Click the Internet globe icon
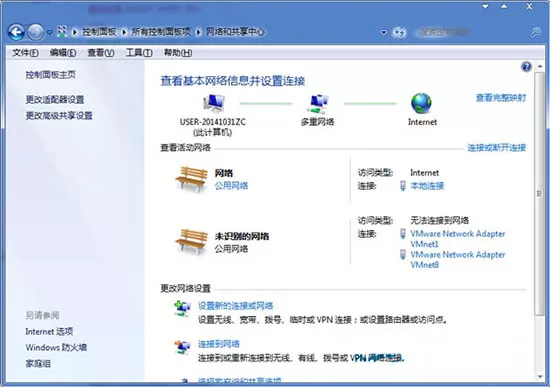The height and width of the screenshot is (387, 550). (x=421, y=104)
